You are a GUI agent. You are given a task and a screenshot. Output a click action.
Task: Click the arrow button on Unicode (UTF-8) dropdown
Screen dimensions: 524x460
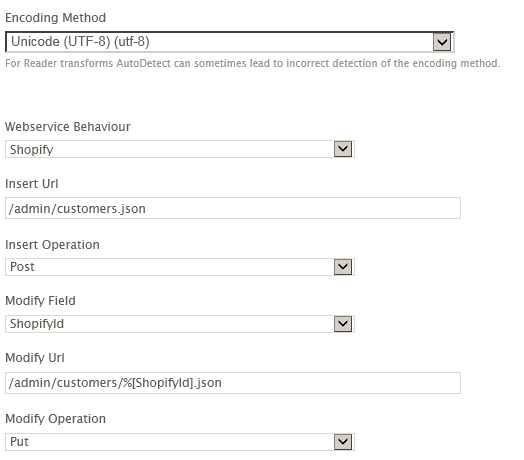442,42
